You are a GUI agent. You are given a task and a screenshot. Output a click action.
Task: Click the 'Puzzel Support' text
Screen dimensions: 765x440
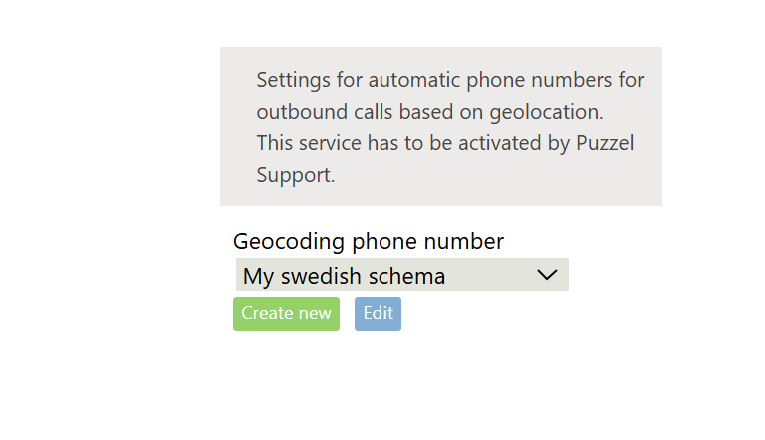605,143
